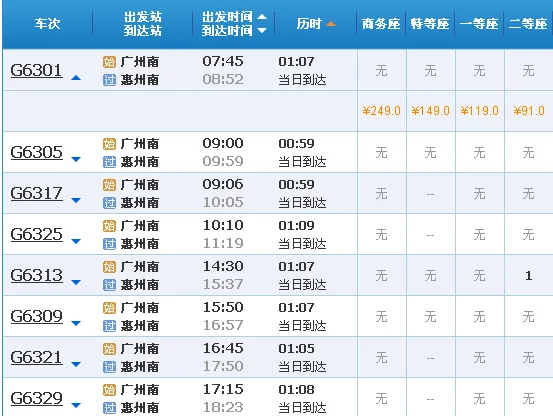Screen dimensions: 553x416
Task: Click the 过 passing icon for G6309
Action: pos(109,326)
